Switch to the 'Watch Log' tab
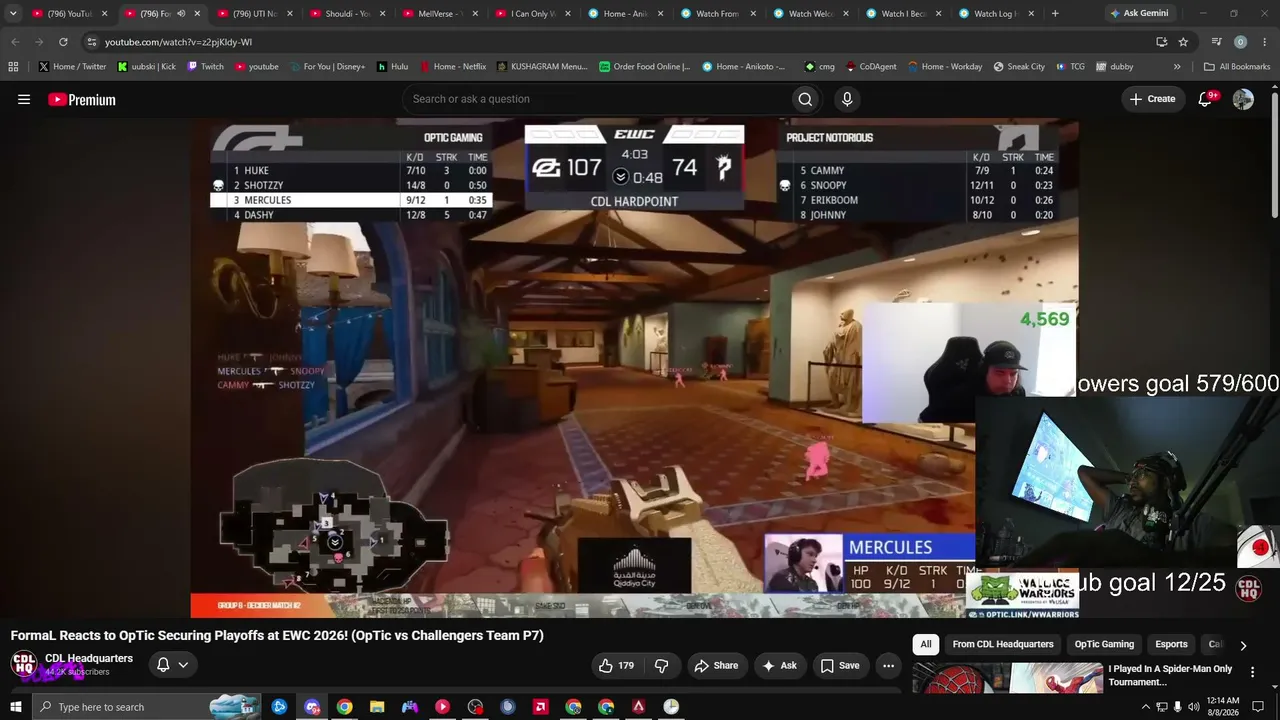This screenshot has width=1280, height=720. click(x=996, y=14)
